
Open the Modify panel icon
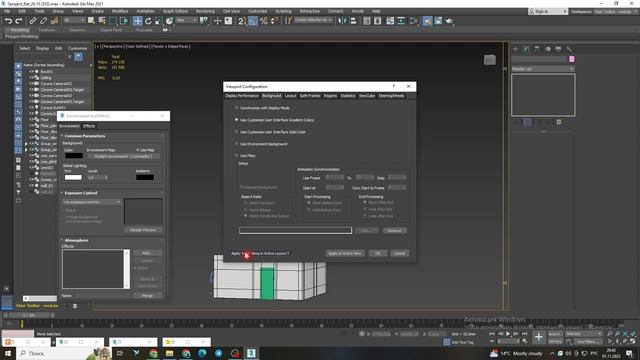pos(526,49)
